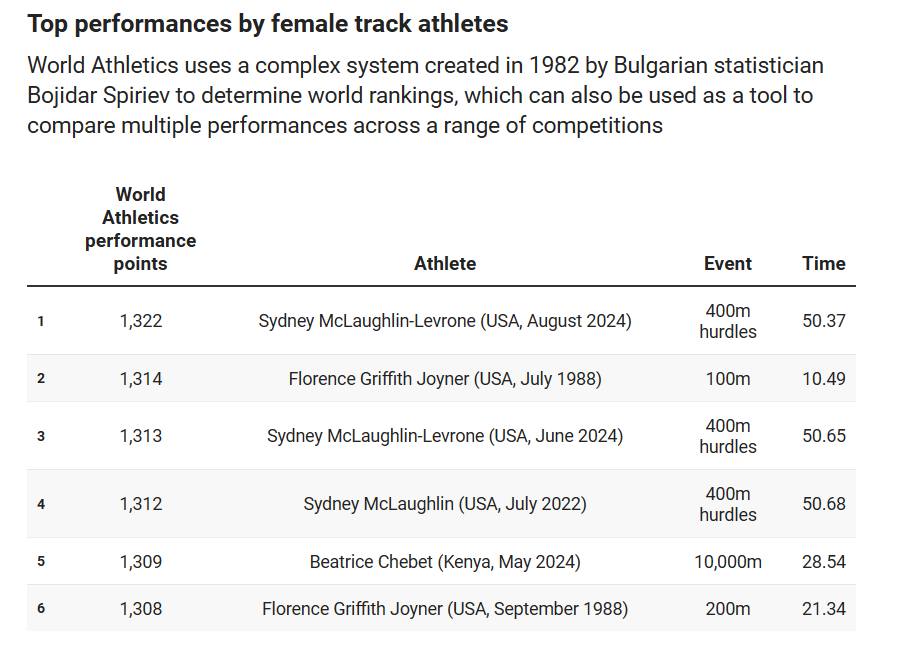Screen dimensions: 899x653
Task: Click the 200m event cell
Action: point(727,609)
